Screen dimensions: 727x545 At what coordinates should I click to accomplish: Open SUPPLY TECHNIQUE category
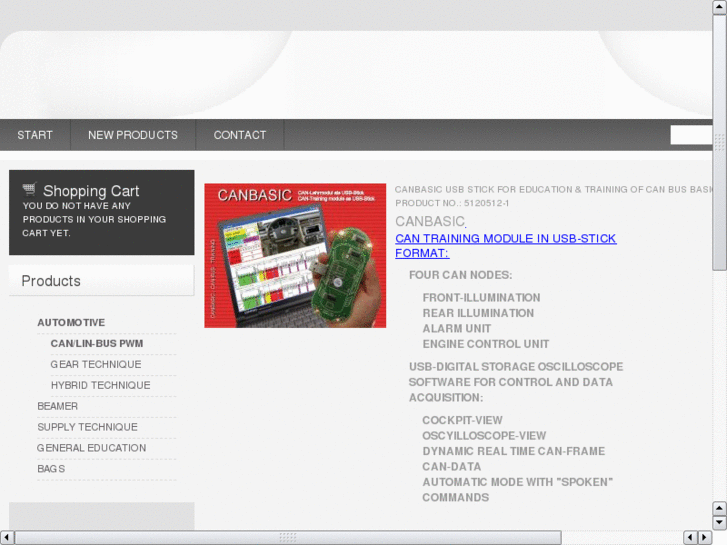click(x=87, y=427)
